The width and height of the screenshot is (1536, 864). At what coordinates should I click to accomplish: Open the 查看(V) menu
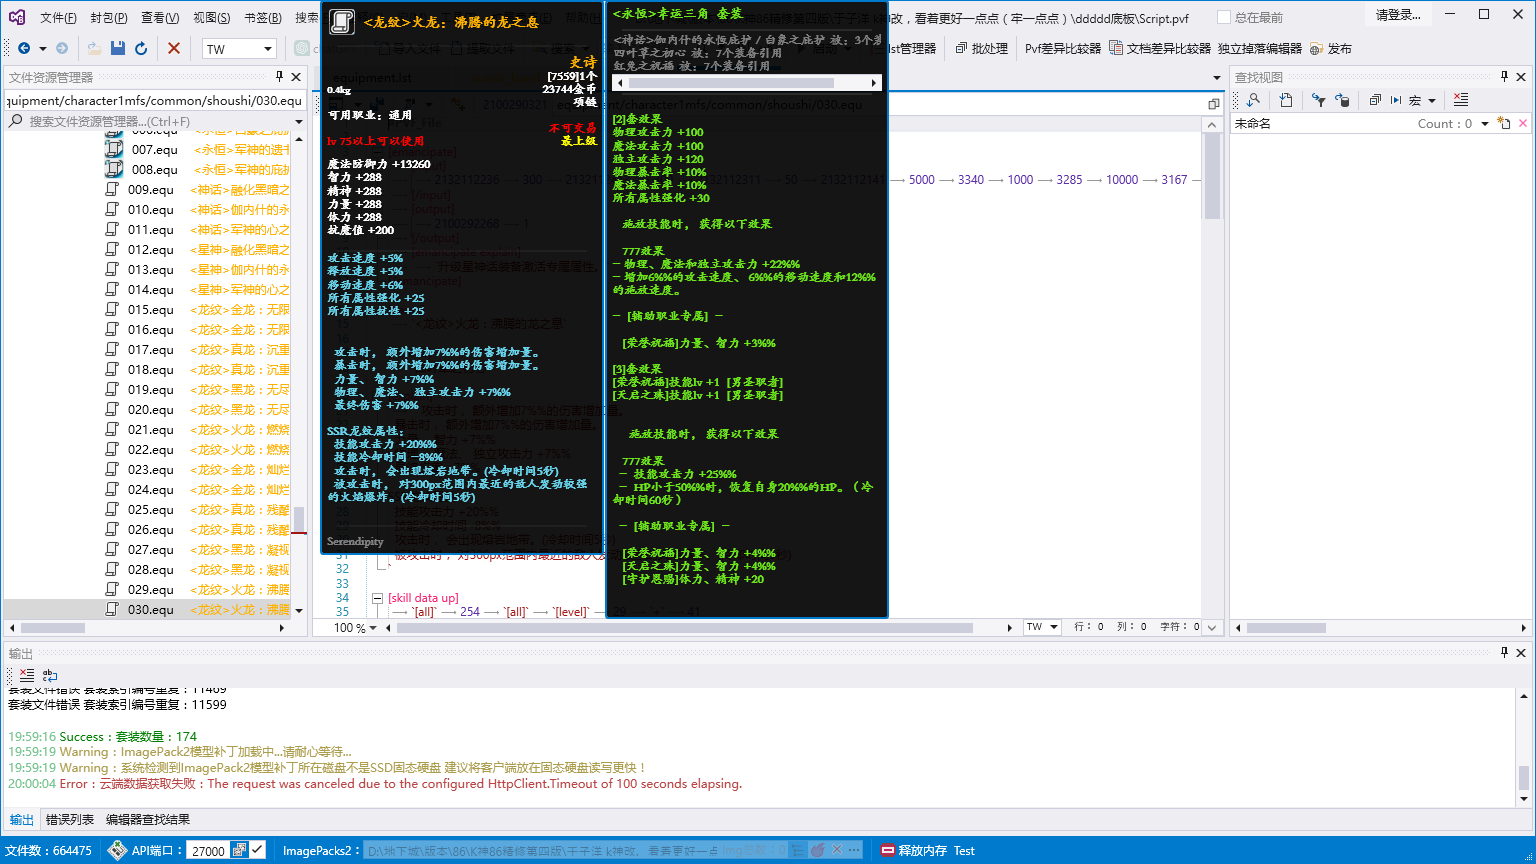160,18
